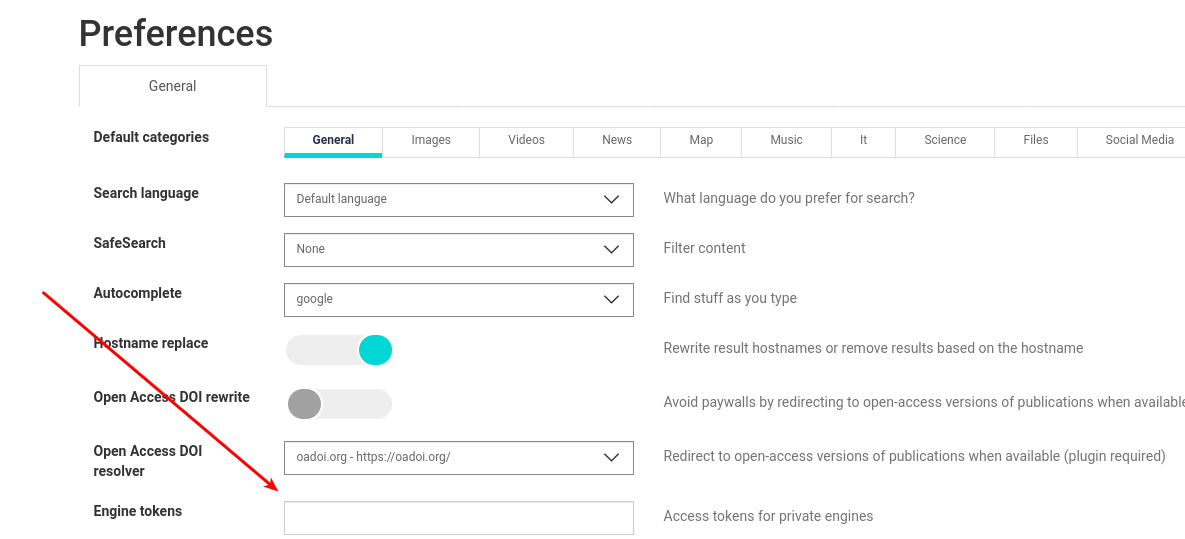Open the Autocomplete dropdown set to google

tap(458, 299)
